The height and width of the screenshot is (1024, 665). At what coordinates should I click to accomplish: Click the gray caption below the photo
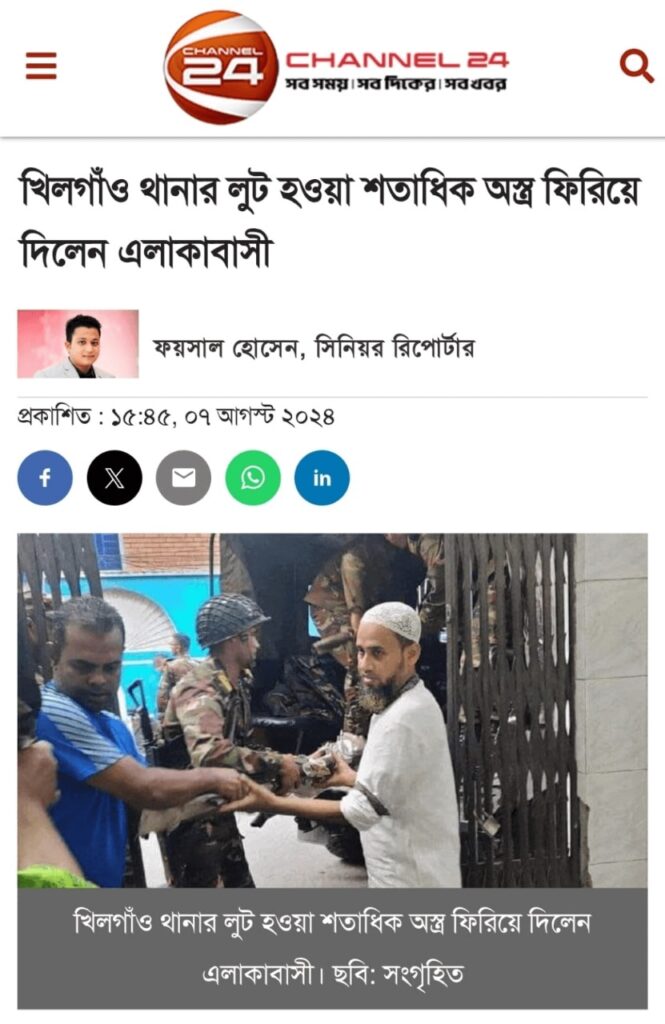click(x=332, y=948)
